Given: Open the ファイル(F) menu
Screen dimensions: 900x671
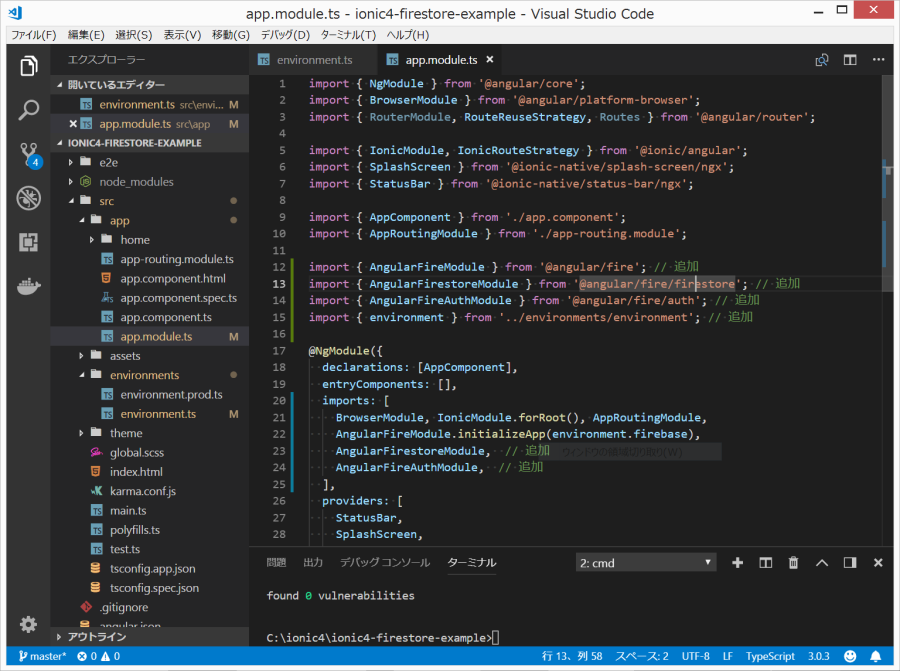Looking at the screenshot, I should (x=34, y=35).
